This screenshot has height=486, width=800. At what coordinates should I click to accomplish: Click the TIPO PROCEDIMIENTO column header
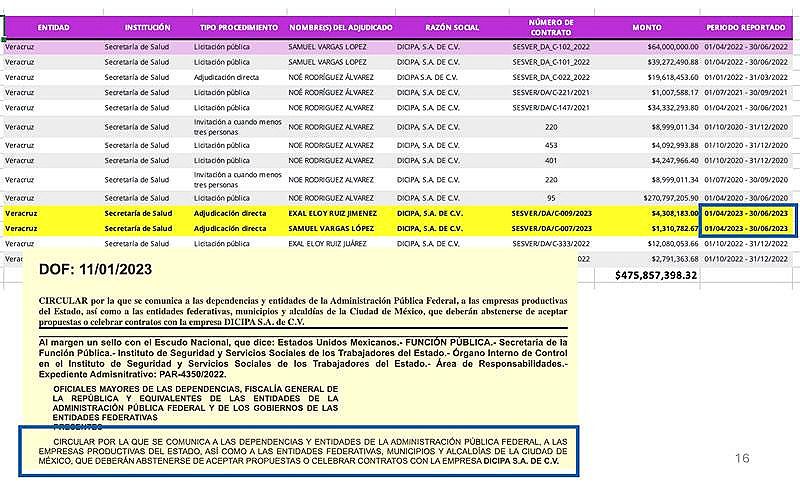coord(236,27)
